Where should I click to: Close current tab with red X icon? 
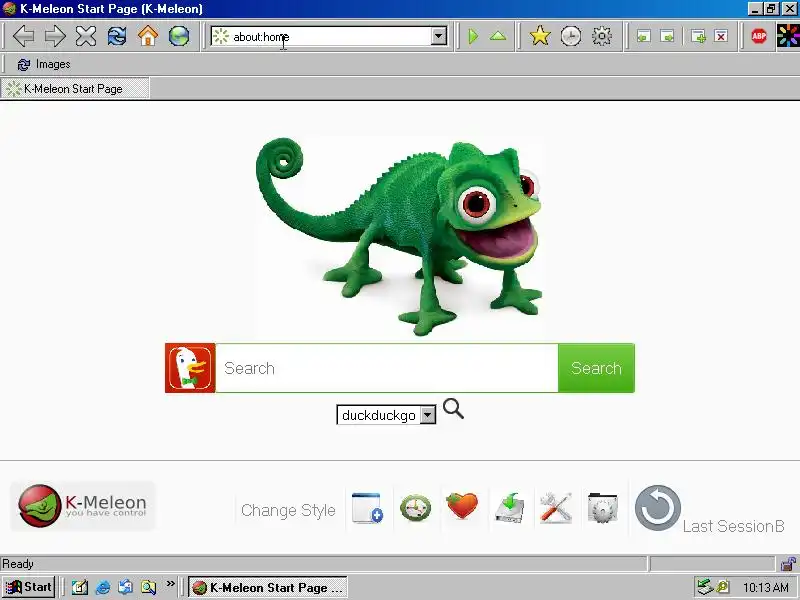pyautogui.click(x=721, y=36)
